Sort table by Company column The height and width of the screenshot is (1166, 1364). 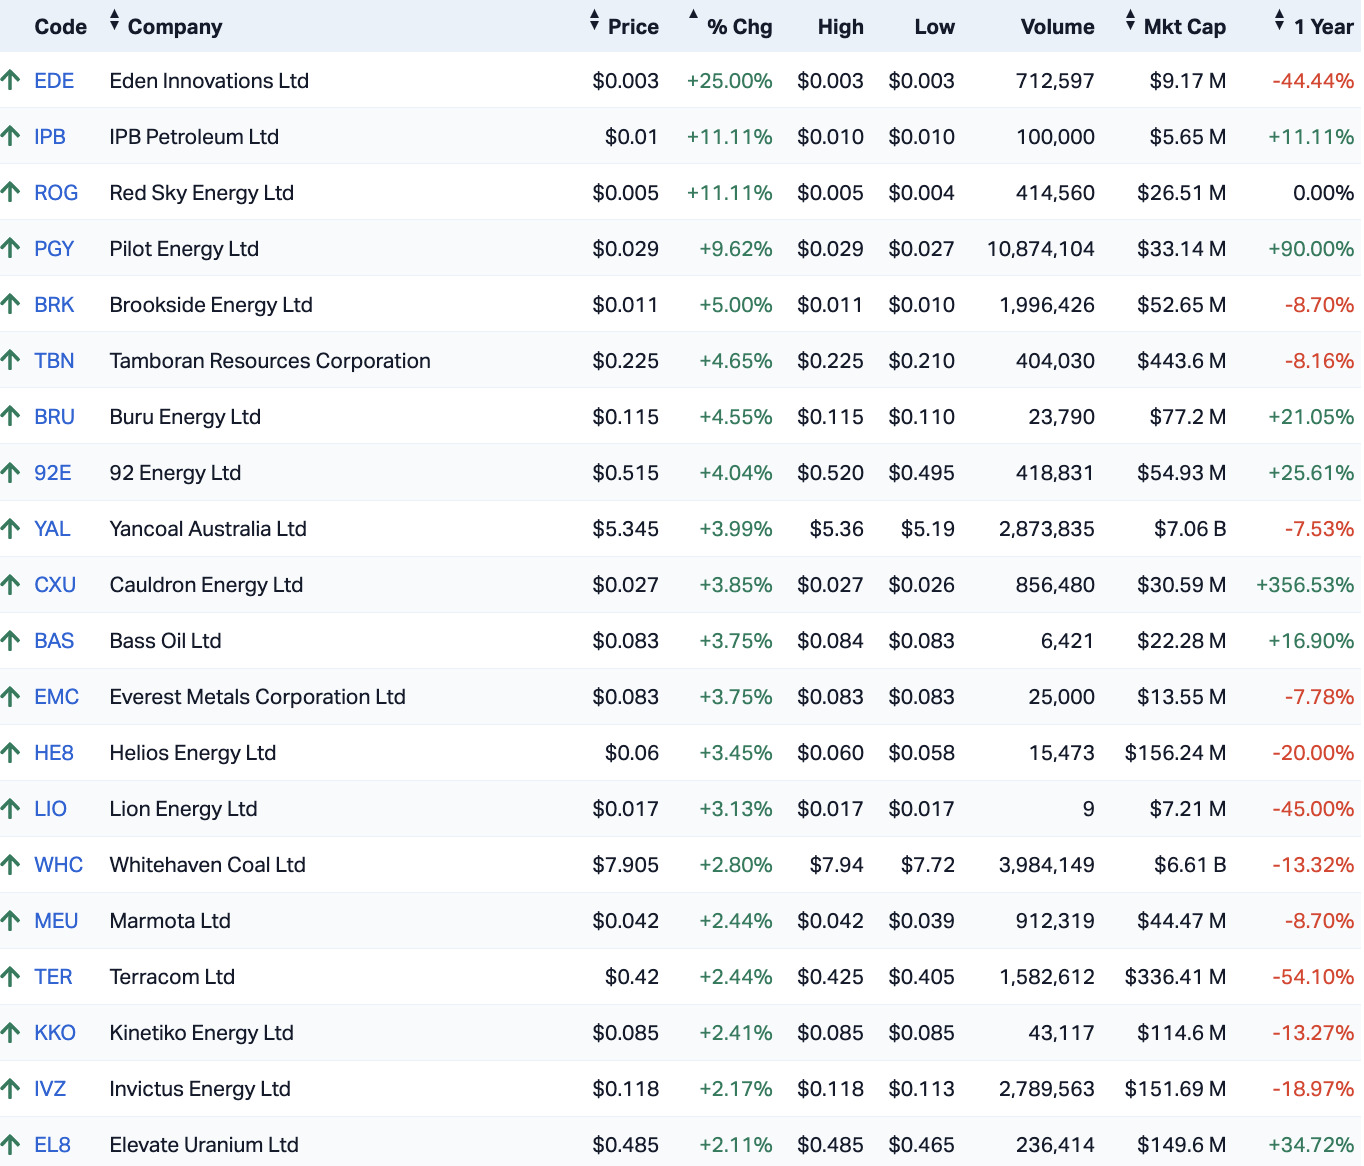tap(166, 26)
